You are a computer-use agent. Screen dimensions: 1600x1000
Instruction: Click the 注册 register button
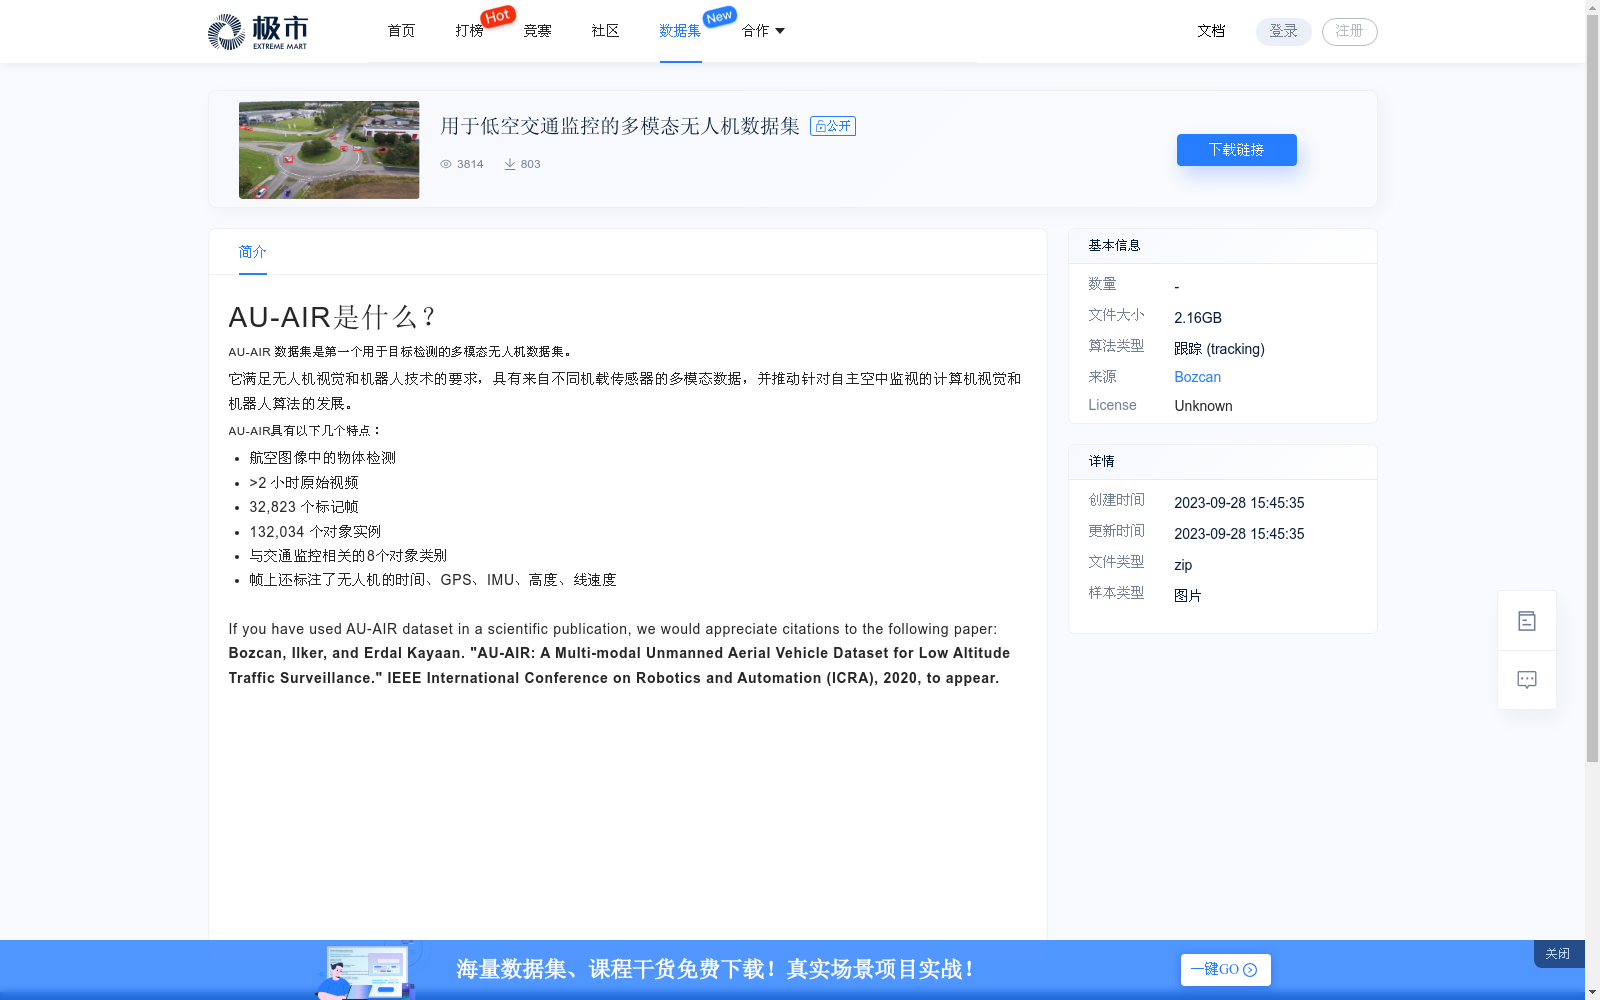(1350, 32)
